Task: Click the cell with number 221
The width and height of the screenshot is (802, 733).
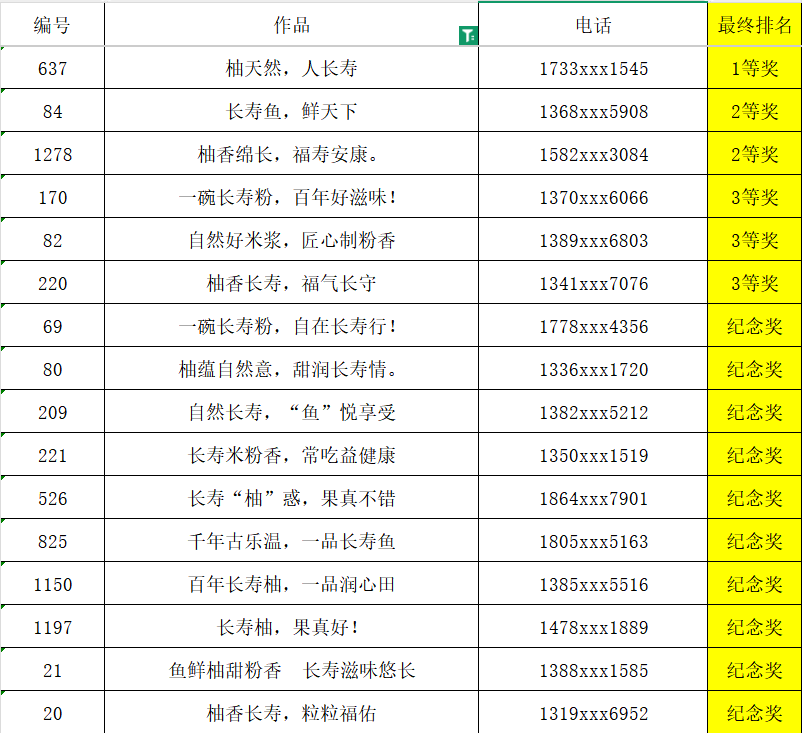Action: (52, 455)
